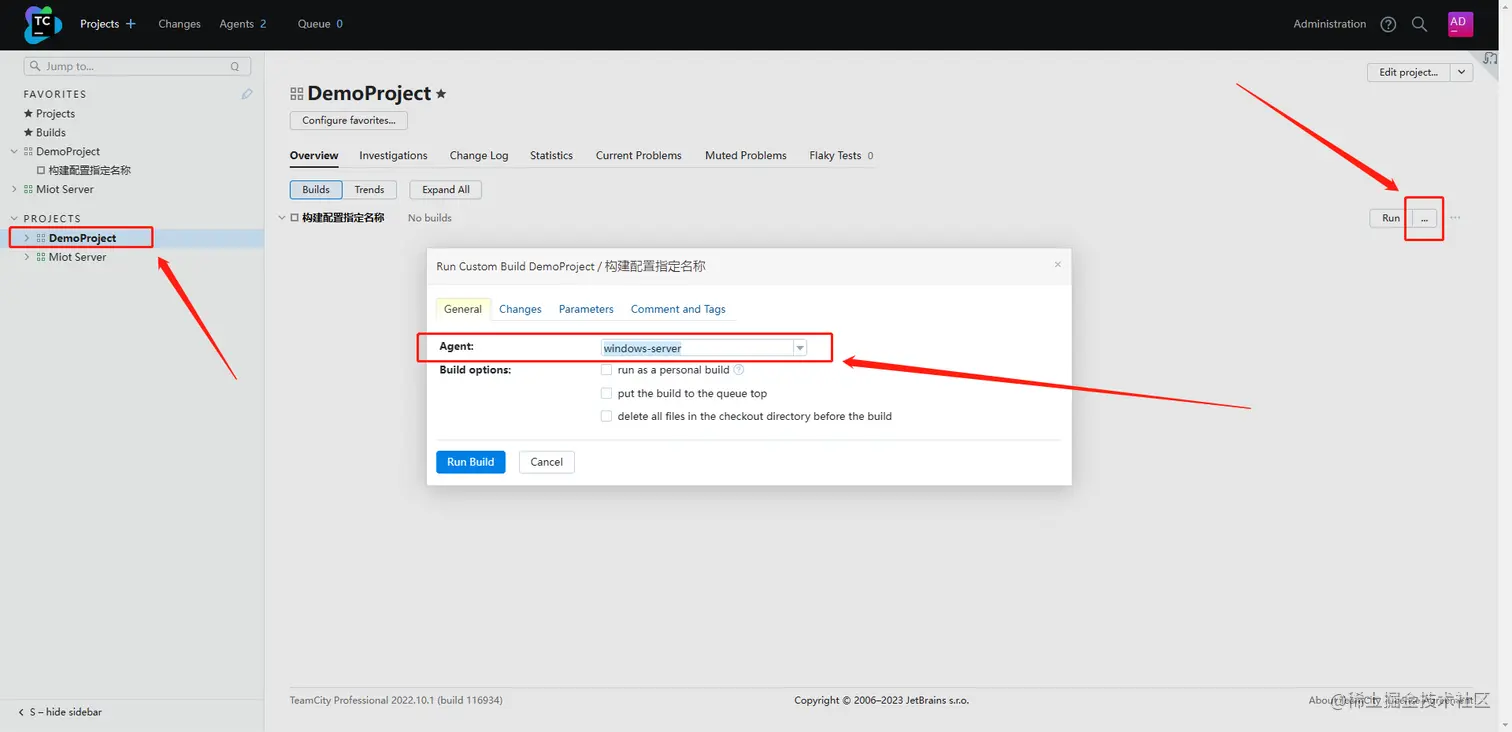Collapse the Projects section in sidebar
Image resolution: width=1512 pixels, height=732 pixels.
tap(14, 218)
